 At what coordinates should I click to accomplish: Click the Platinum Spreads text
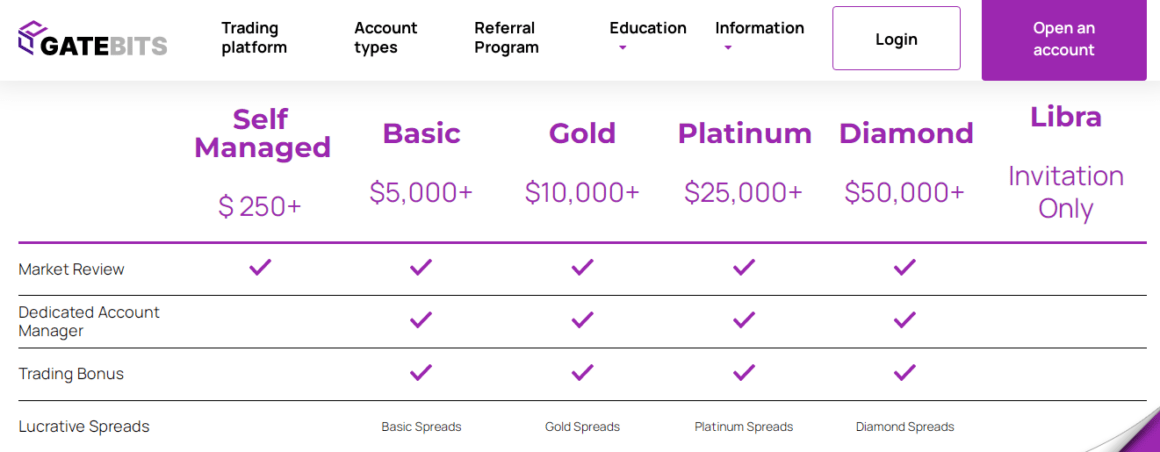click(743, 427)
